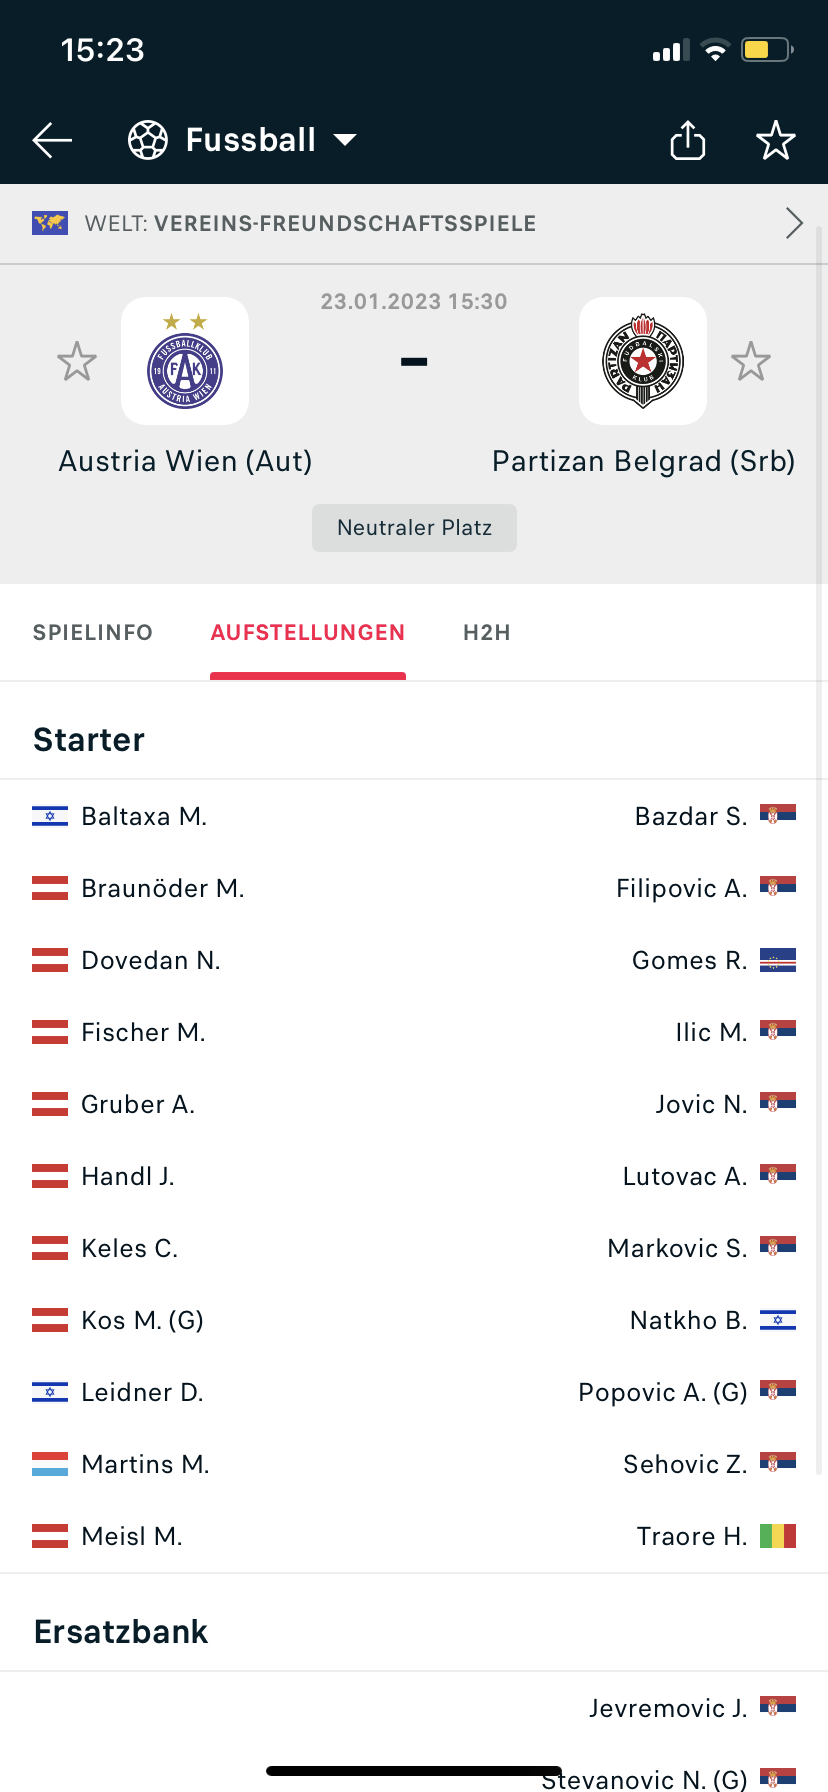Viewport: 828px width, 1792px height.
Task: Tap the soccer ball sport icon
Action: coord(148,140)
